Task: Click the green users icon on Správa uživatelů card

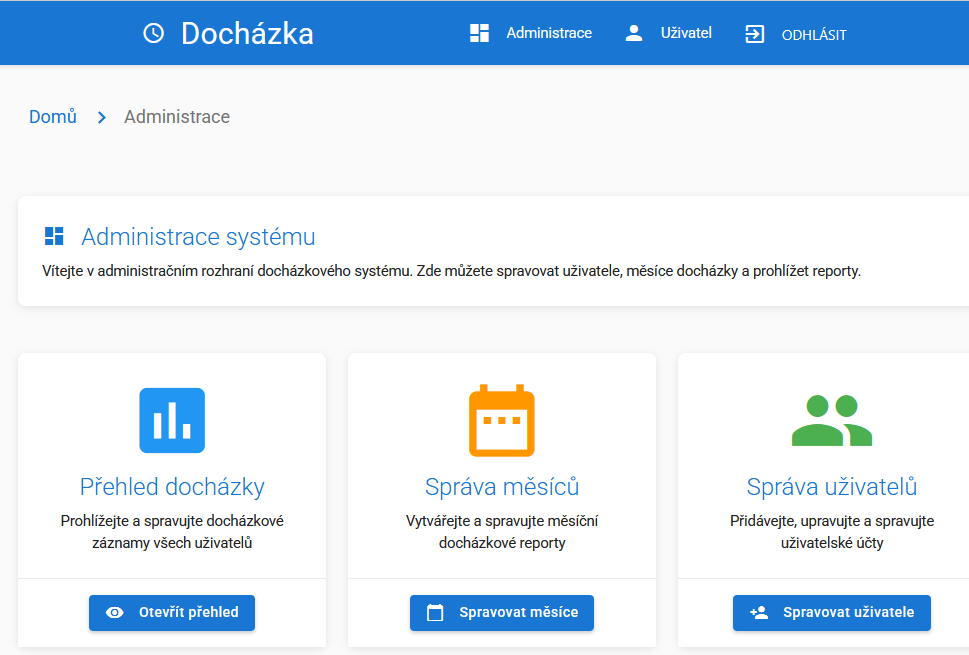Action: point(831,420)
